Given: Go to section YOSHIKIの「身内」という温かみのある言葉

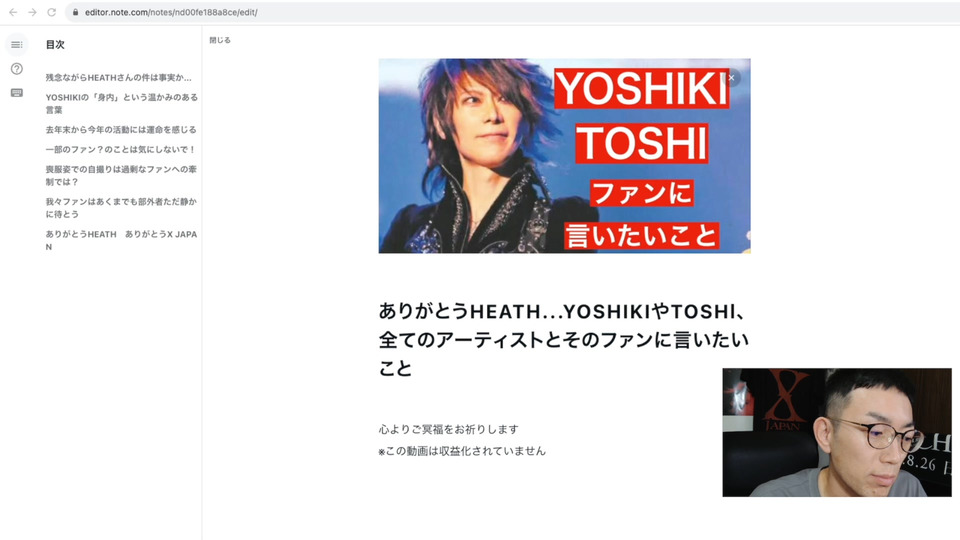Looking at the screenshot, I should tap(121, 103).
